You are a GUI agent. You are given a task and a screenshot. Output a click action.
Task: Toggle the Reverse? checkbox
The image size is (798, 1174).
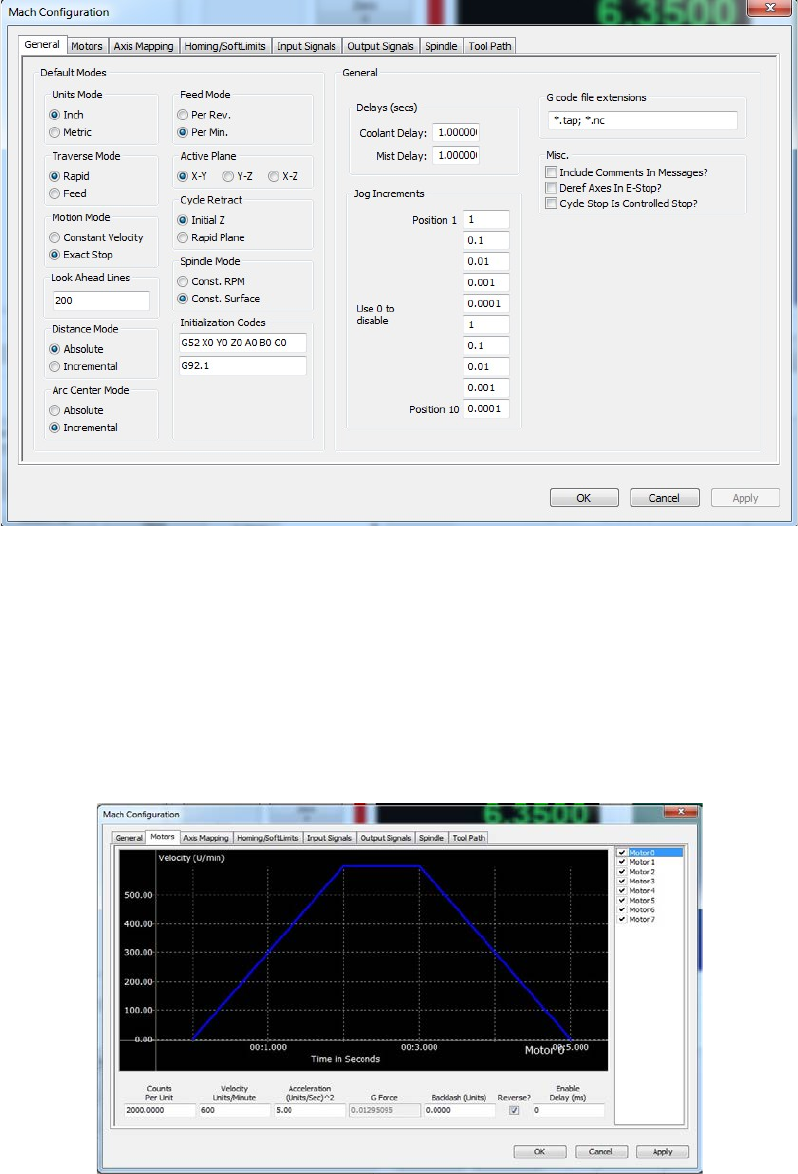pos(514,1110)
